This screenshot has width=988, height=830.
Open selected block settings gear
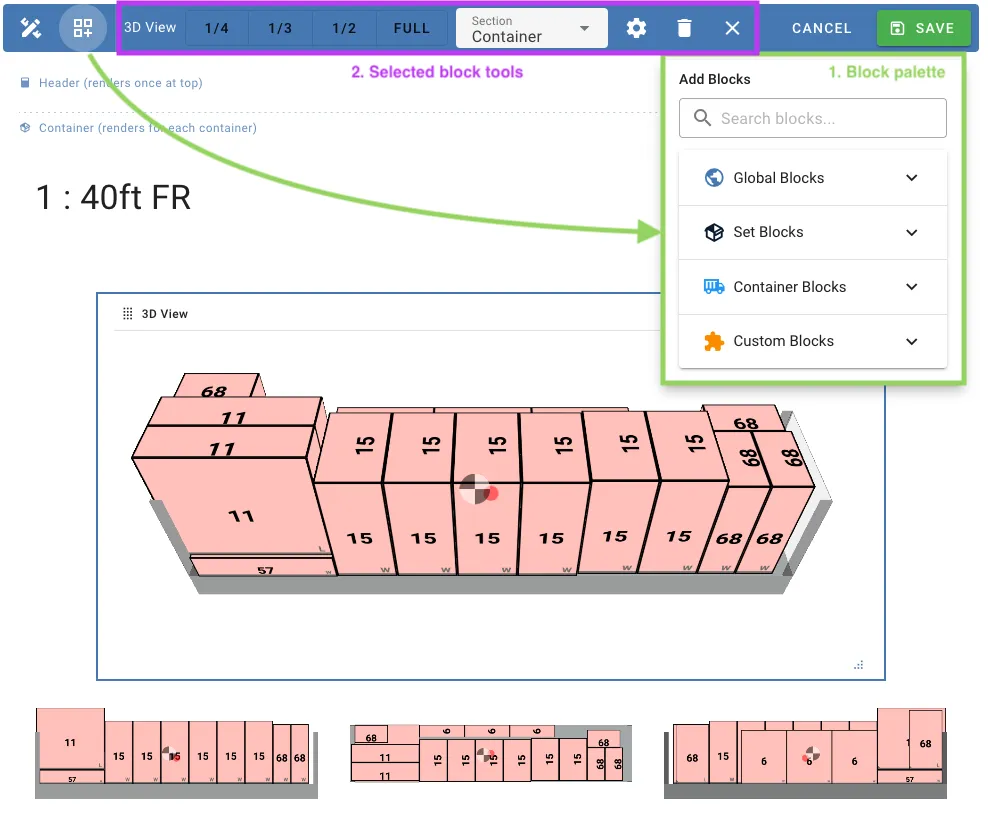(636, 28)
